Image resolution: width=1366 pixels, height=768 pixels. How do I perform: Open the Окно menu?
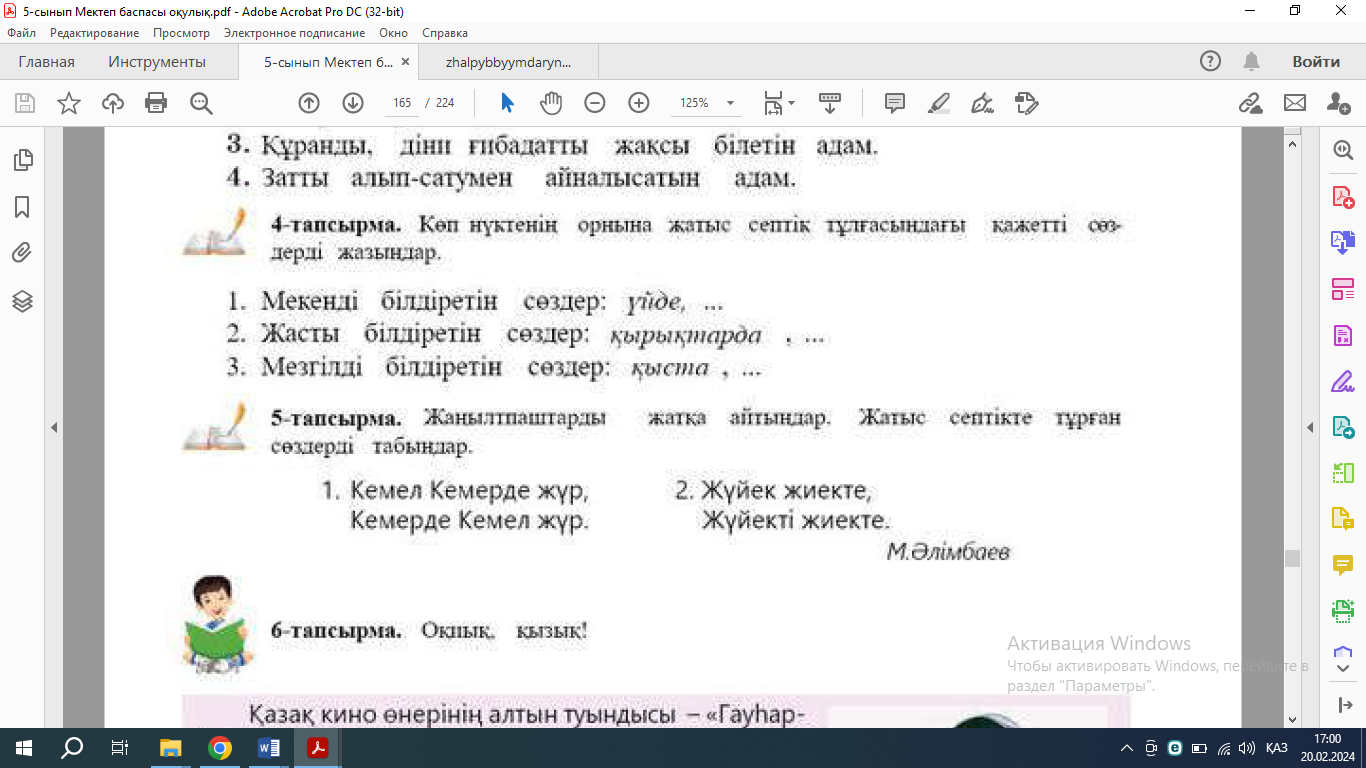394,33
